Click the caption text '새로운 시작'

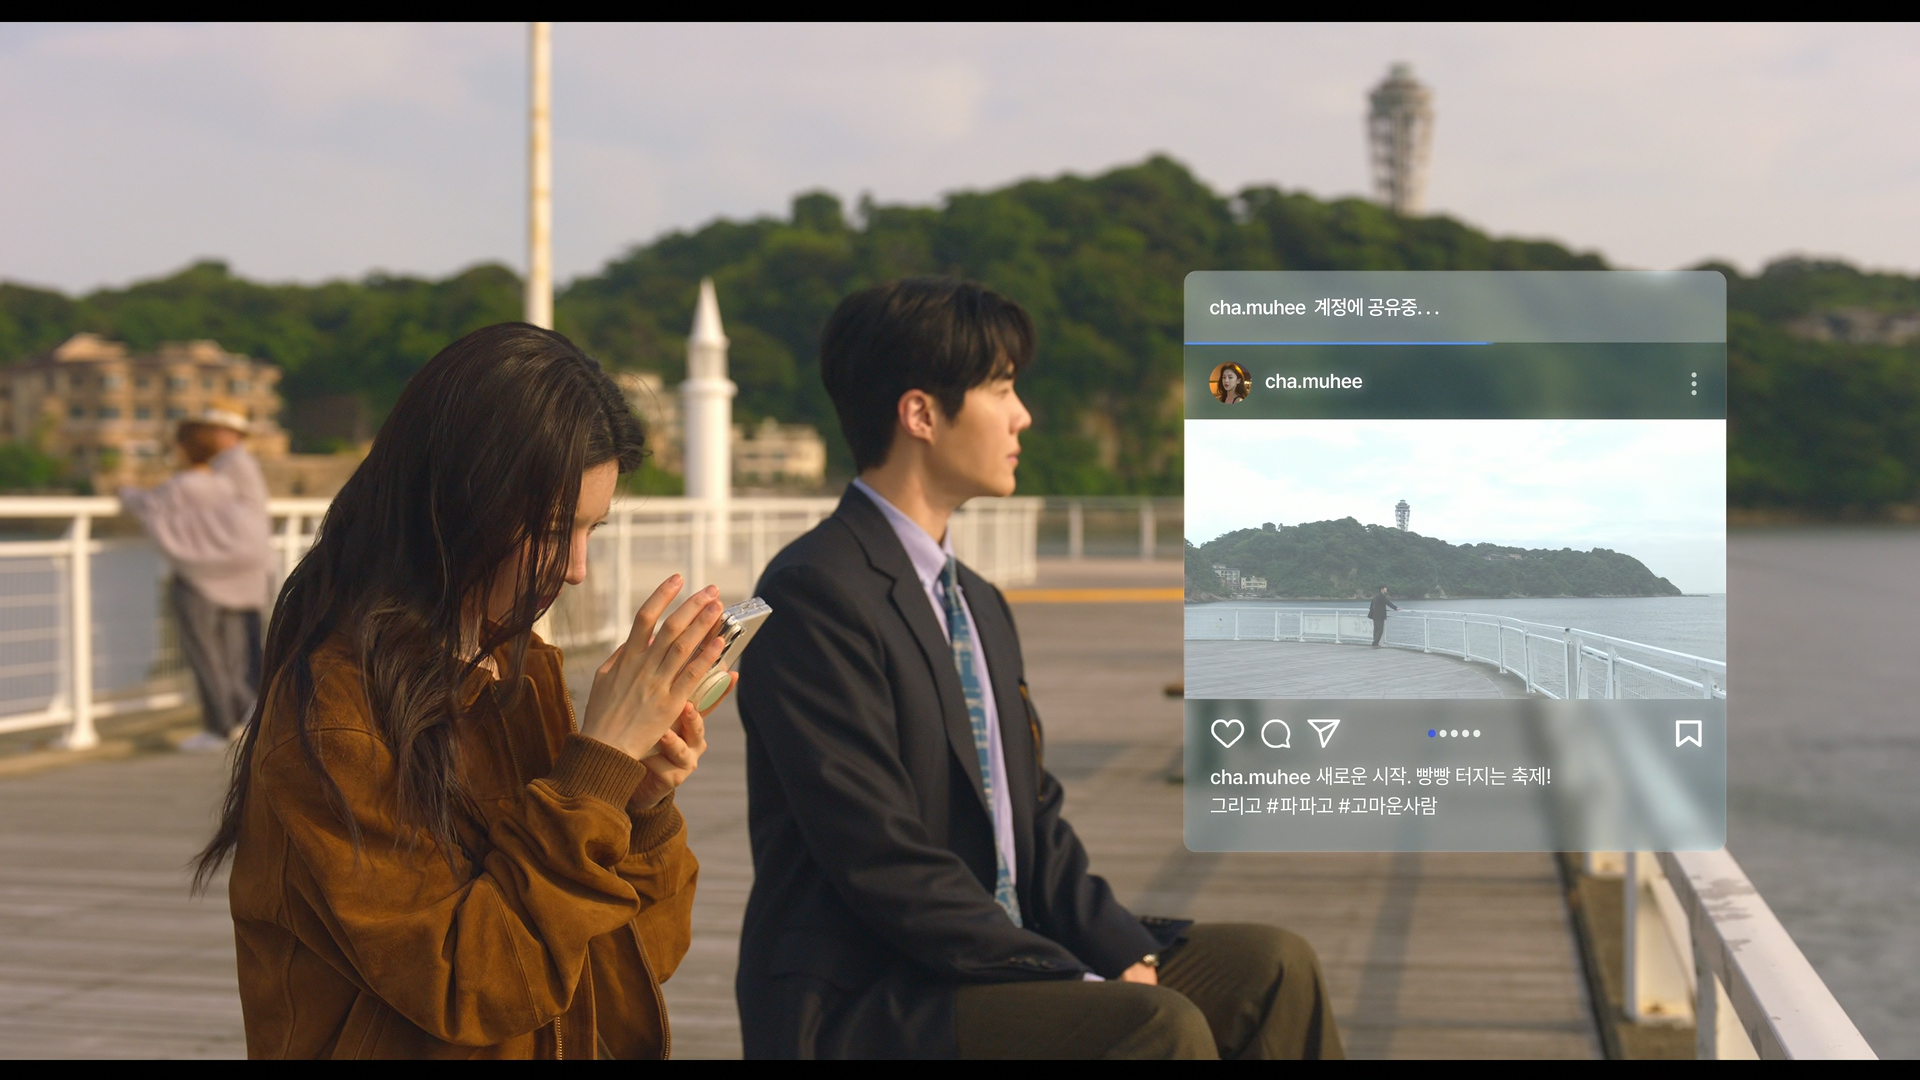tap(1361, 777)
